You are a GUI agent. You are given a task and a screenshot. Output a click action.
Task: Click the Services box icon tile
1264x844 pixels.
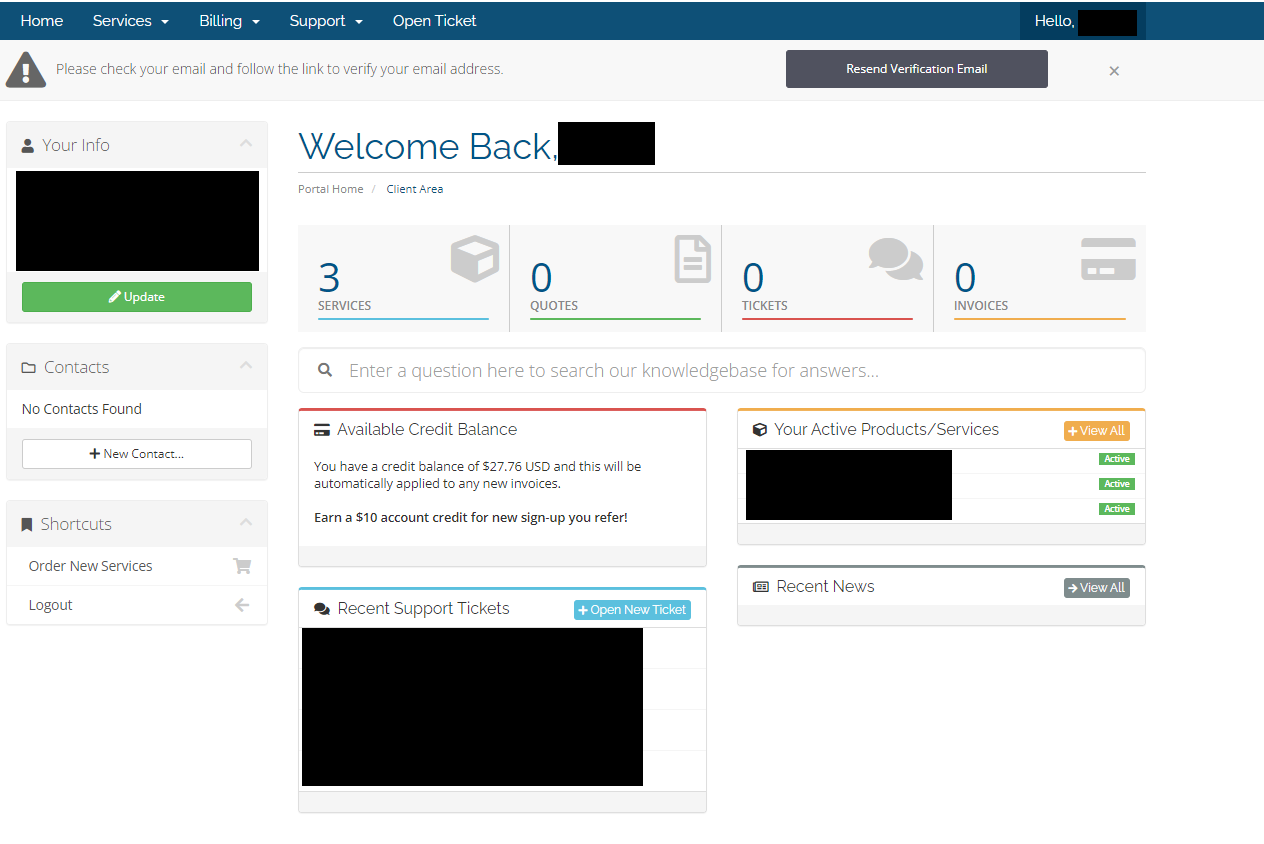(474, 259)
